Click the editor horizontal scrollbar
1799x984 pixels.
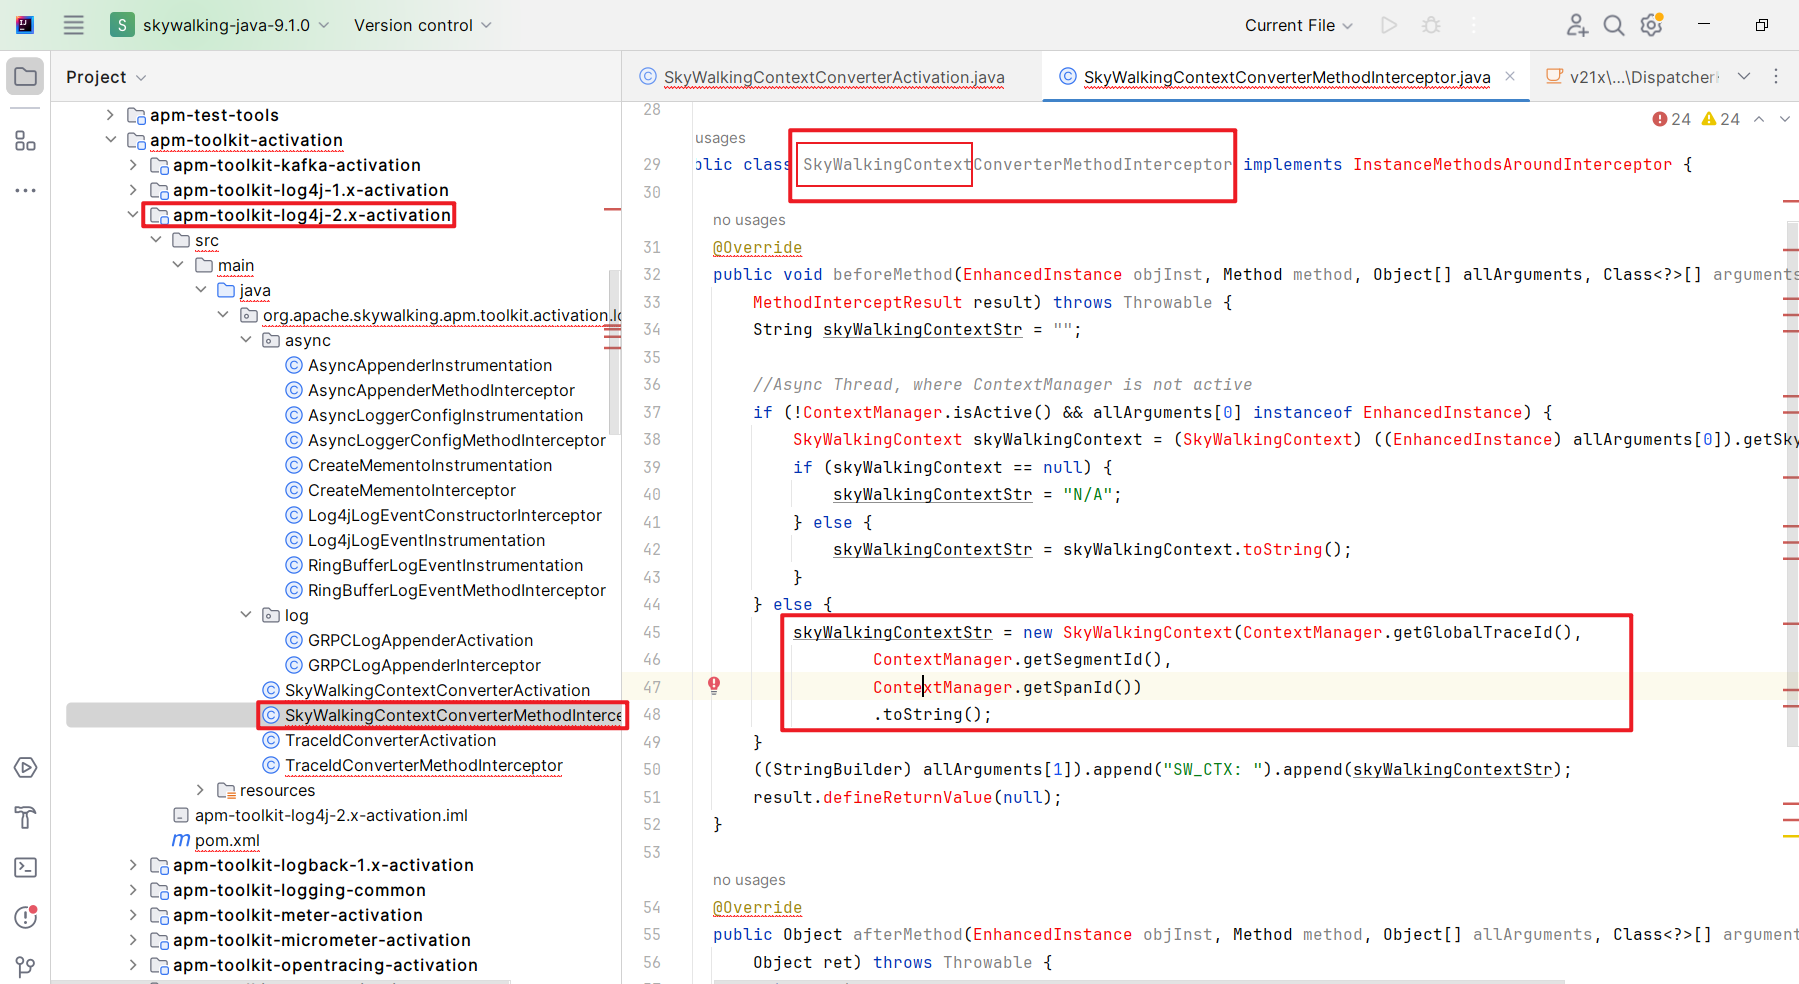coord(1140,981)
